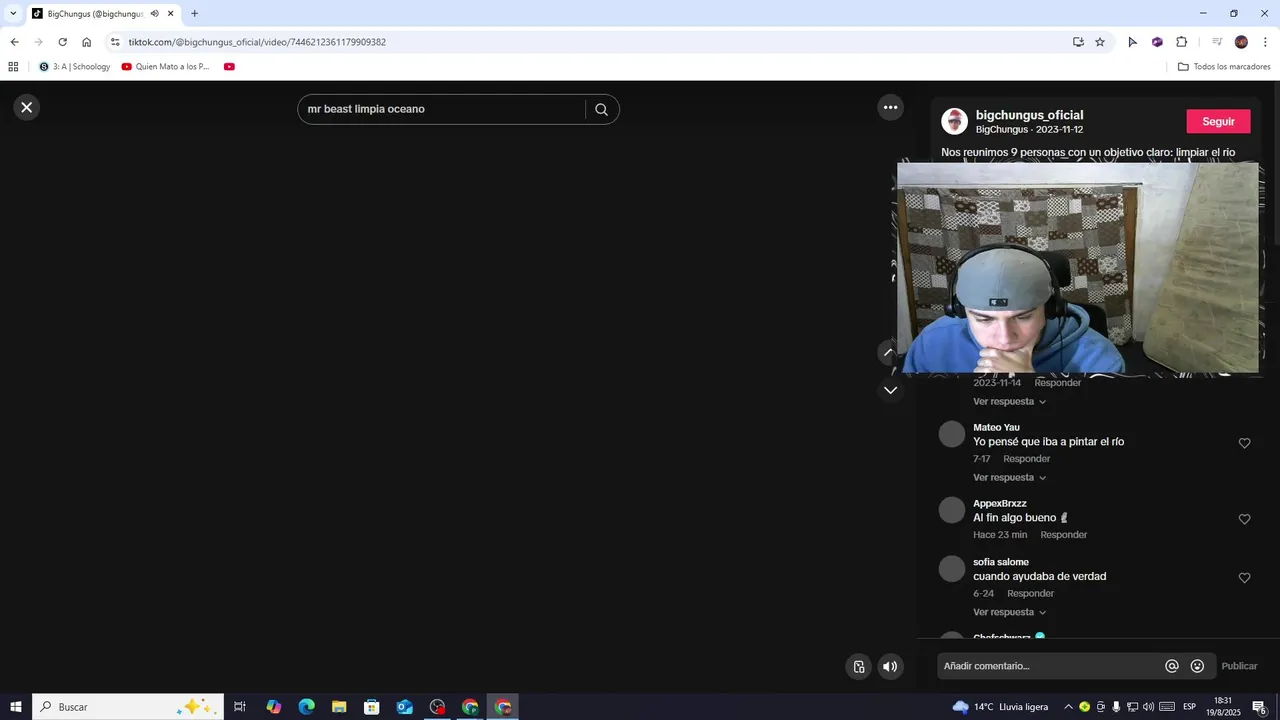The width and height of the screenshot is (1280, 720).
Task: Like Mateo Yau's comment
Action: [1244, 443]
